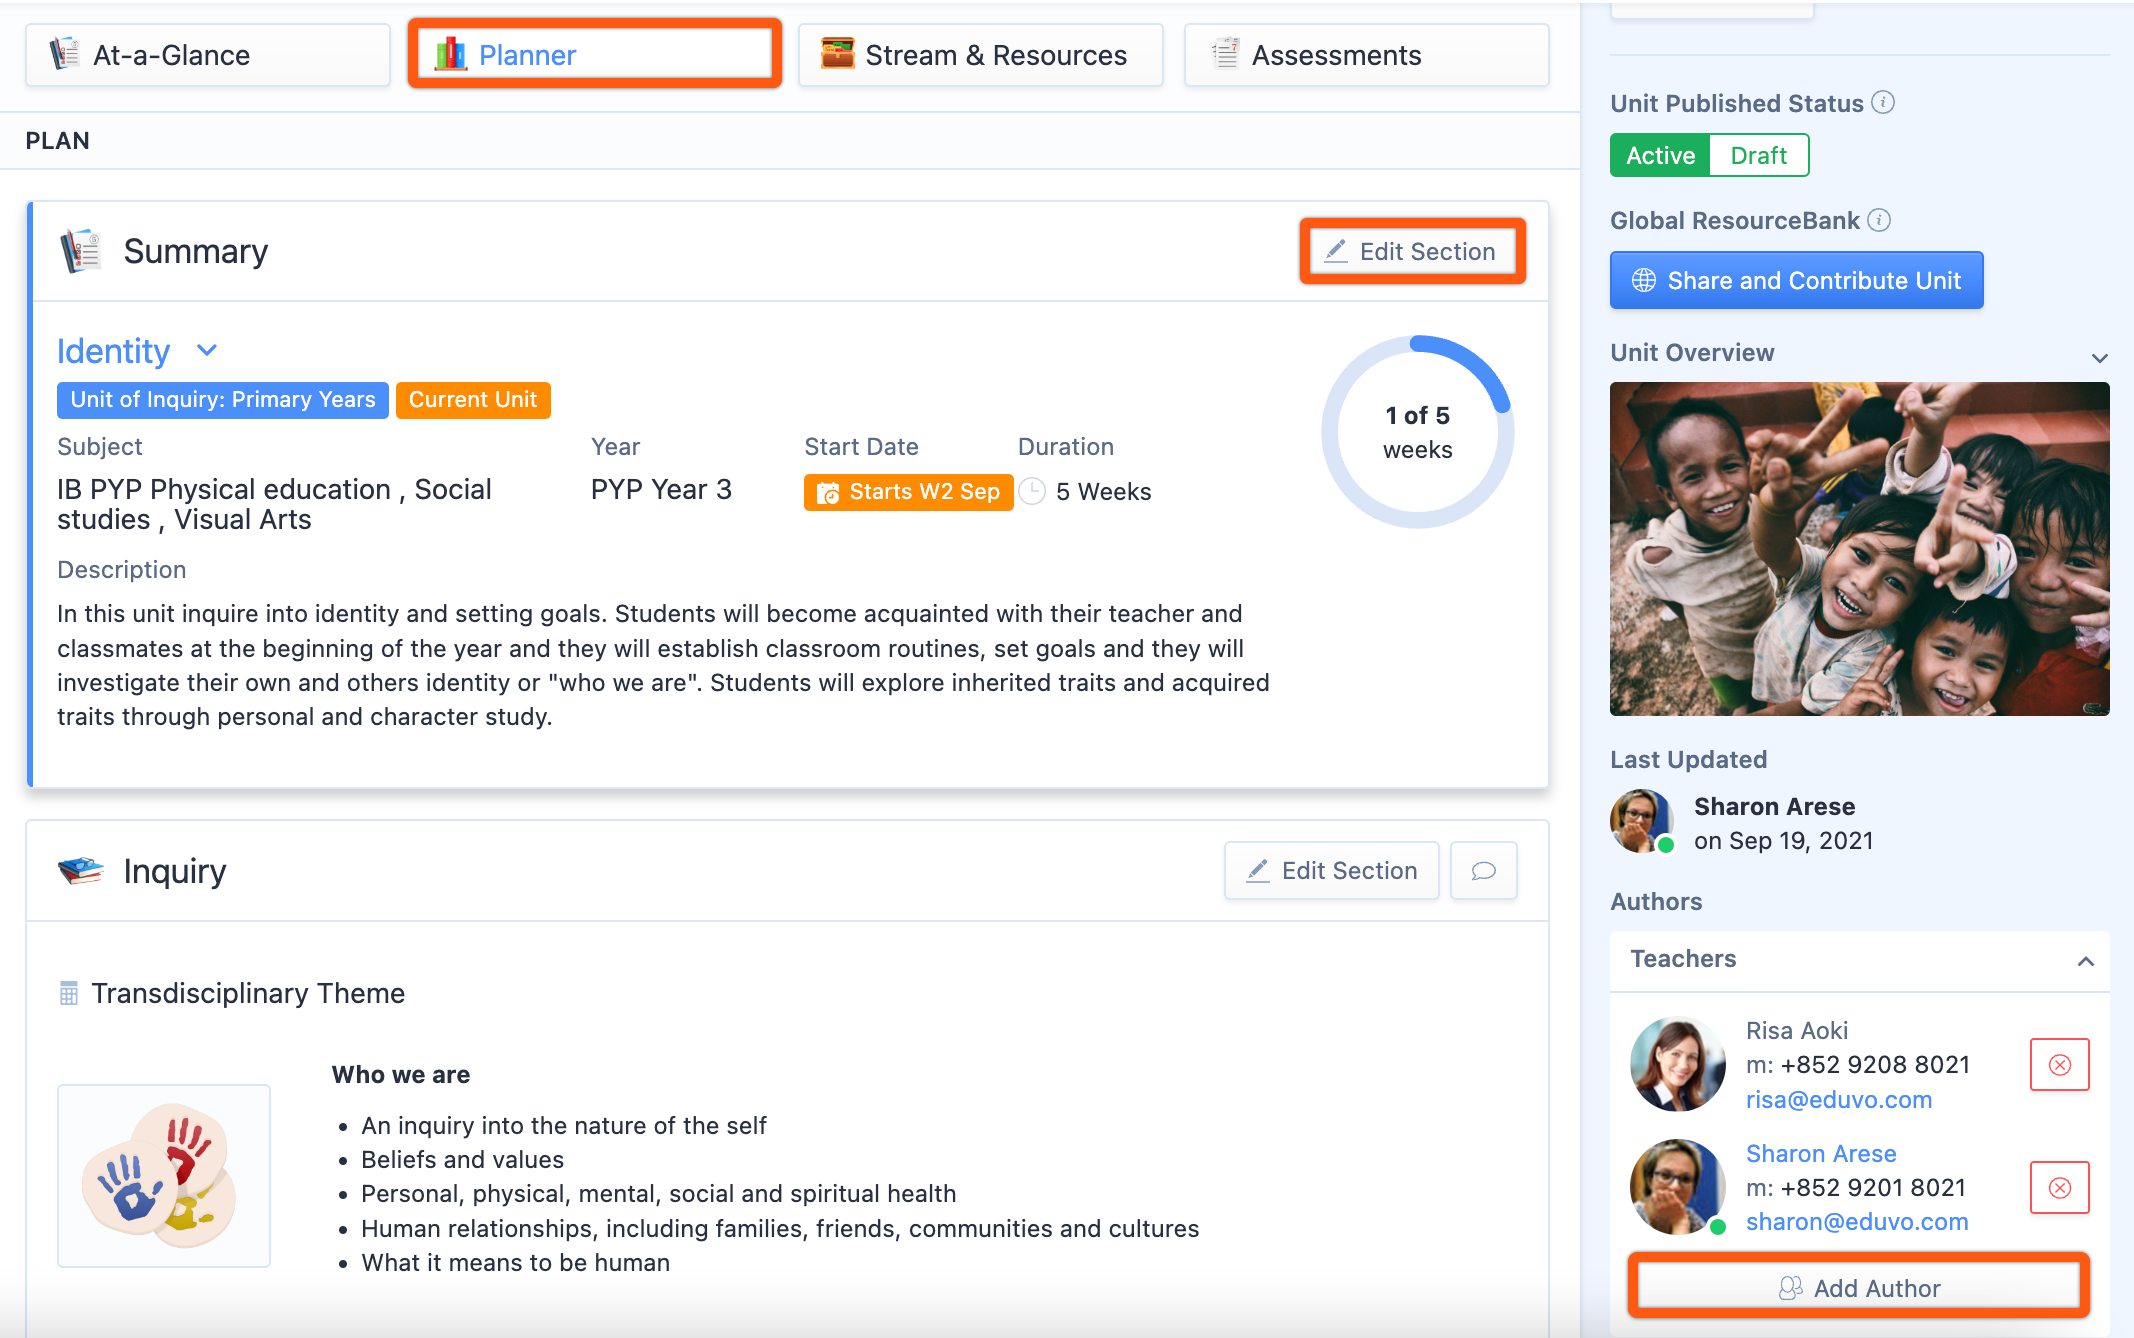Open the Assessments tab
2134x1338 pixels.
(1366, 55)
